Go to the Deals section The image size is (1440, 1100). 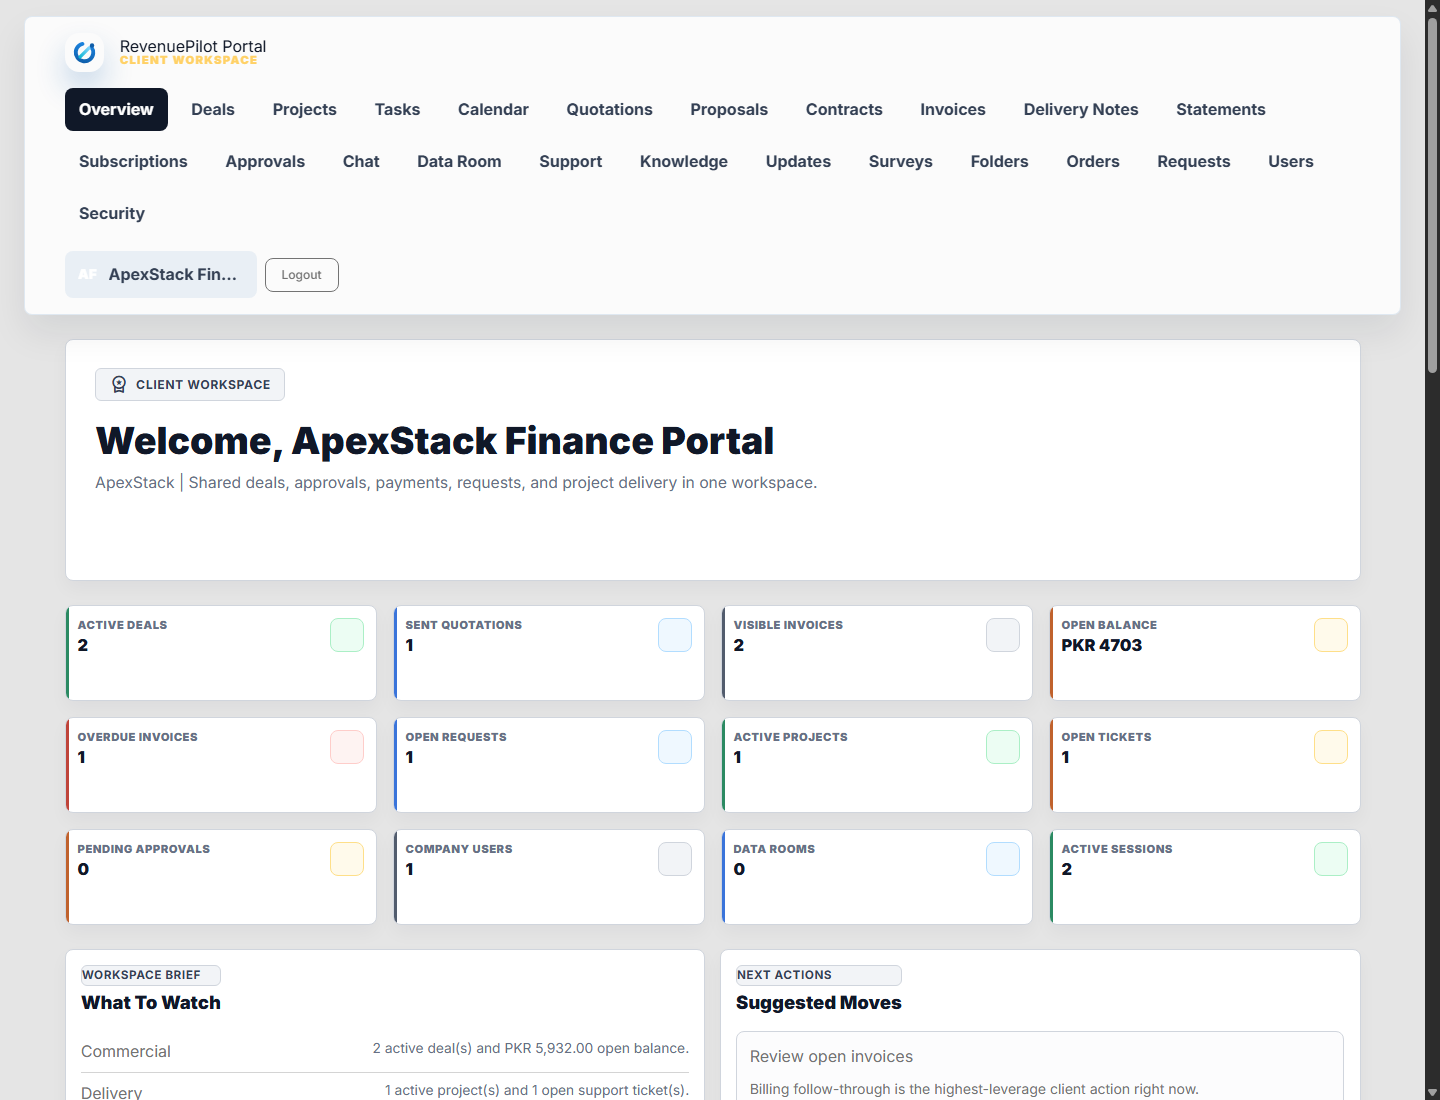click(x=213, y=110)
